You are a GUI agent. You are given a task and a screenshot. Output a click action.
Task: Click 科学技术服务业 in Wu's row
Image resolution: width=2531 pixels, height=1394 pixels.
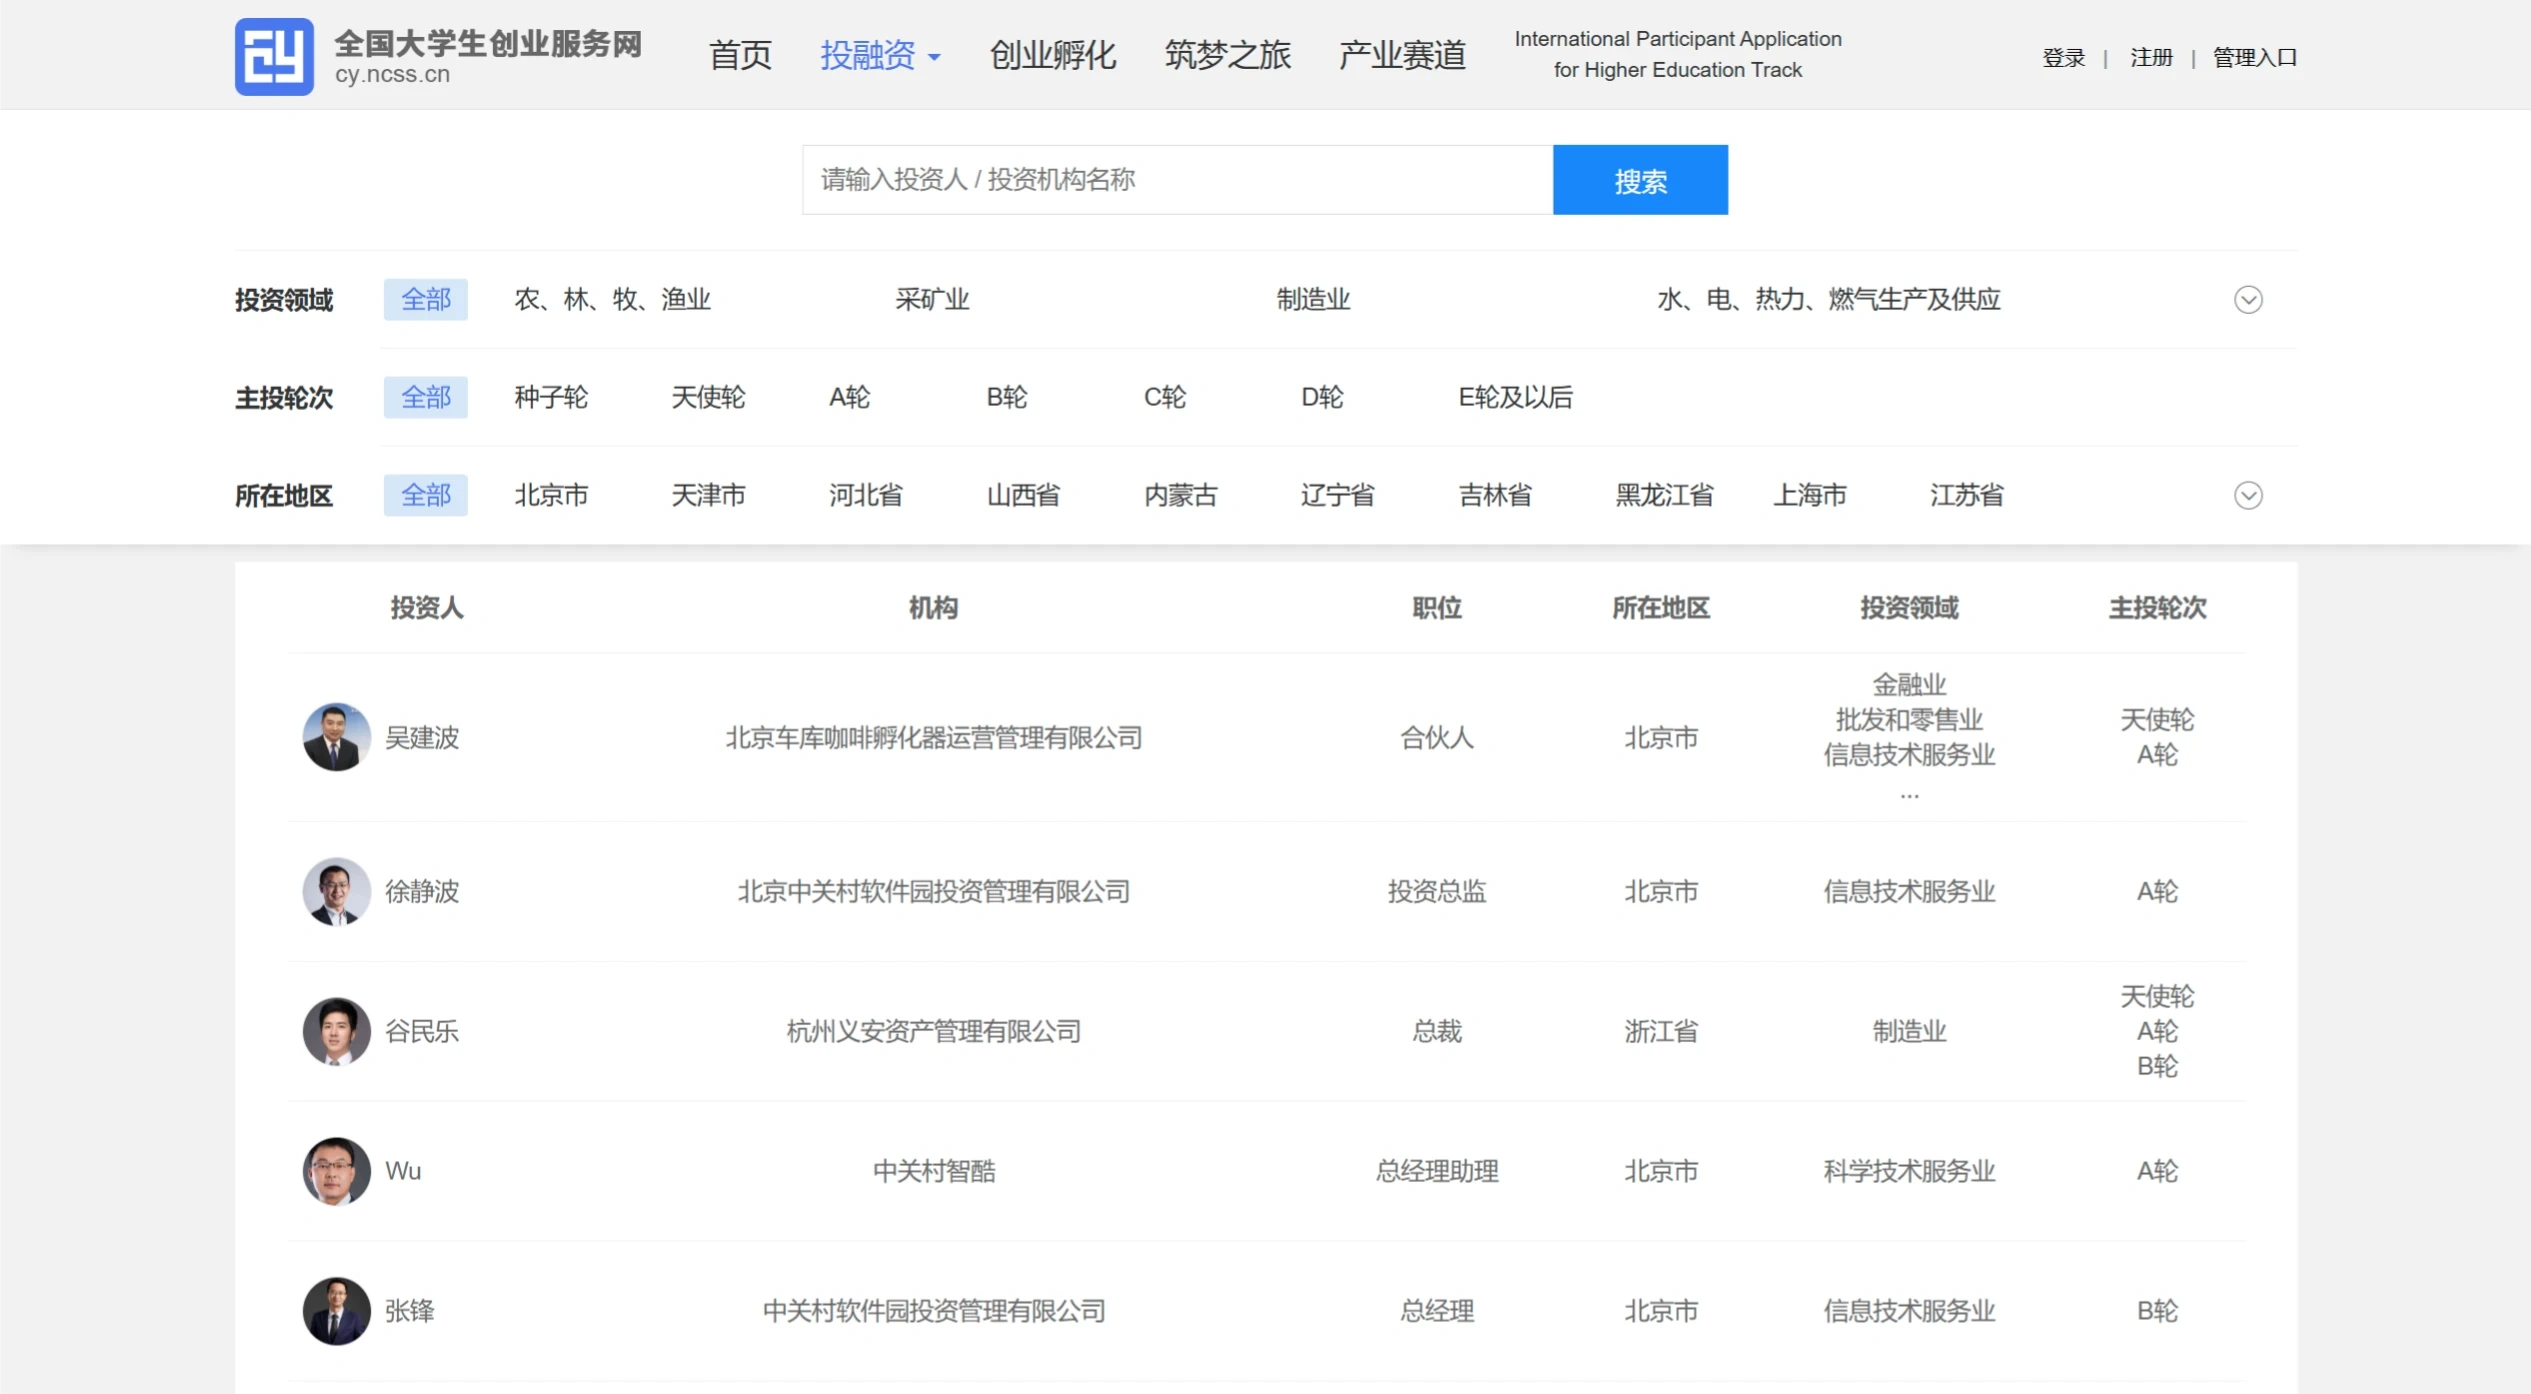tap(1909, 1172)
